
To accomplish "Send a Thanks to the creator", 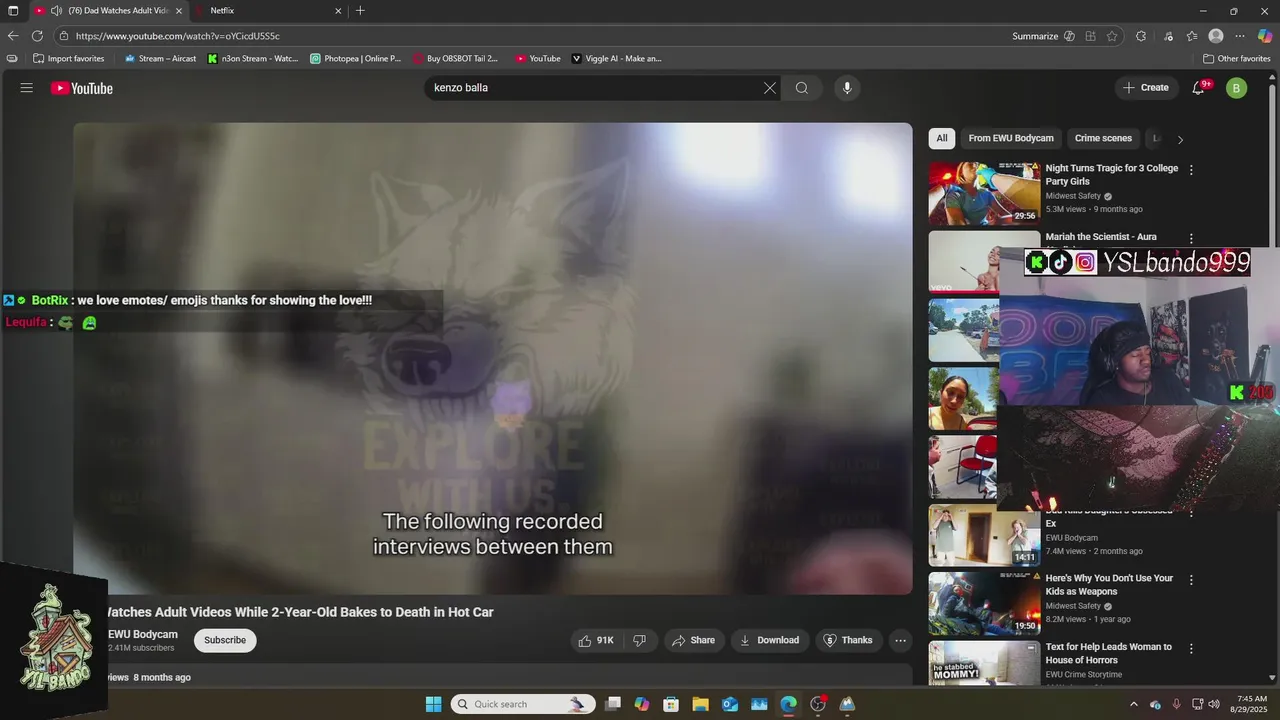I will pyautogui.click(x=848, y=640).
